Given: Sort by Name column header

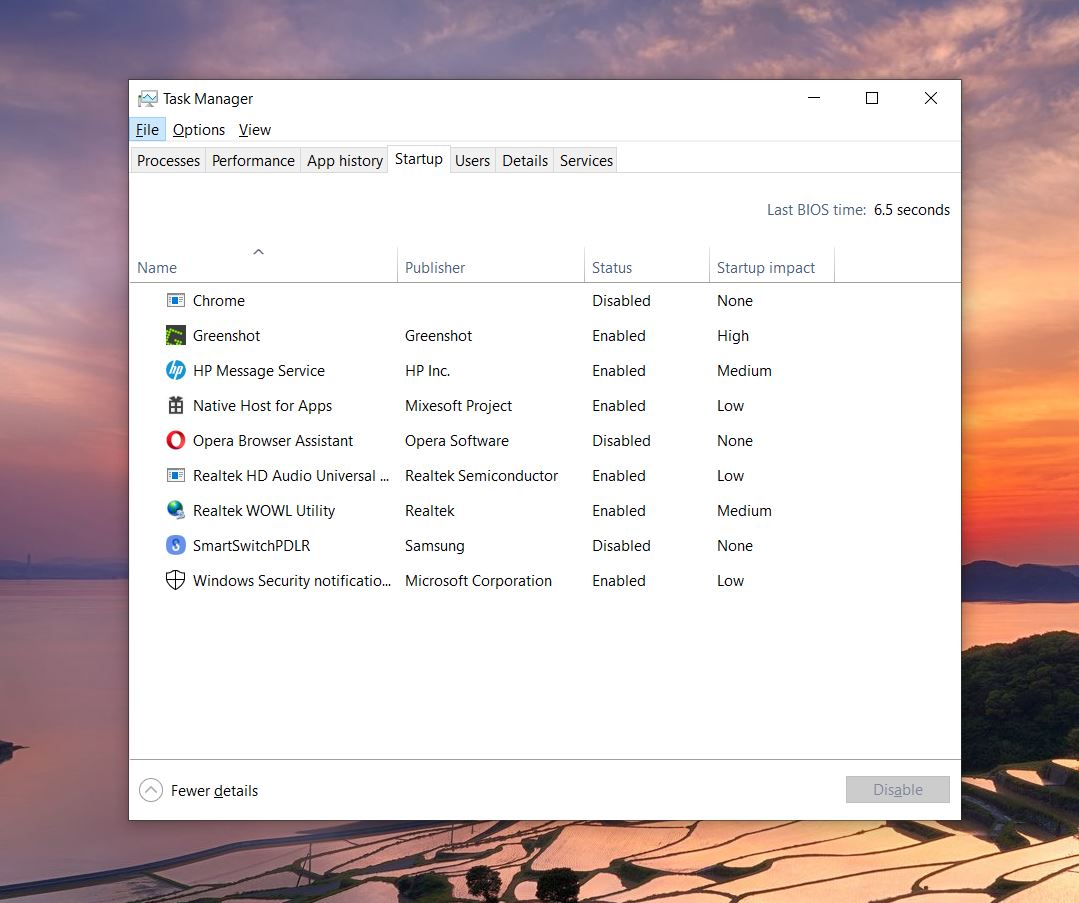Looking at the screenshot, I should (x=264, y=265).
